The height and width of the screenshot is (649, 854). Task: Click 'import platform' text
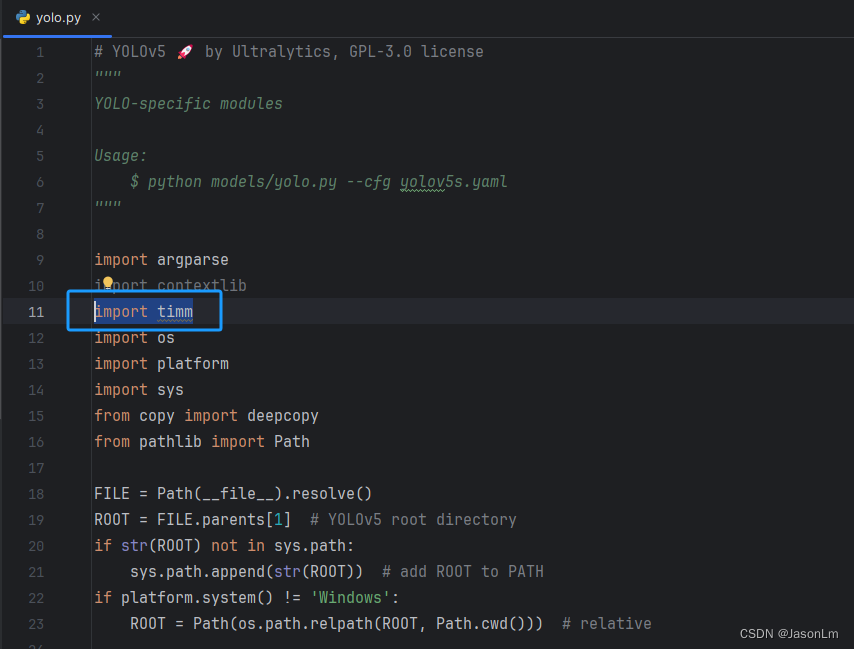[x=161, y=364]
